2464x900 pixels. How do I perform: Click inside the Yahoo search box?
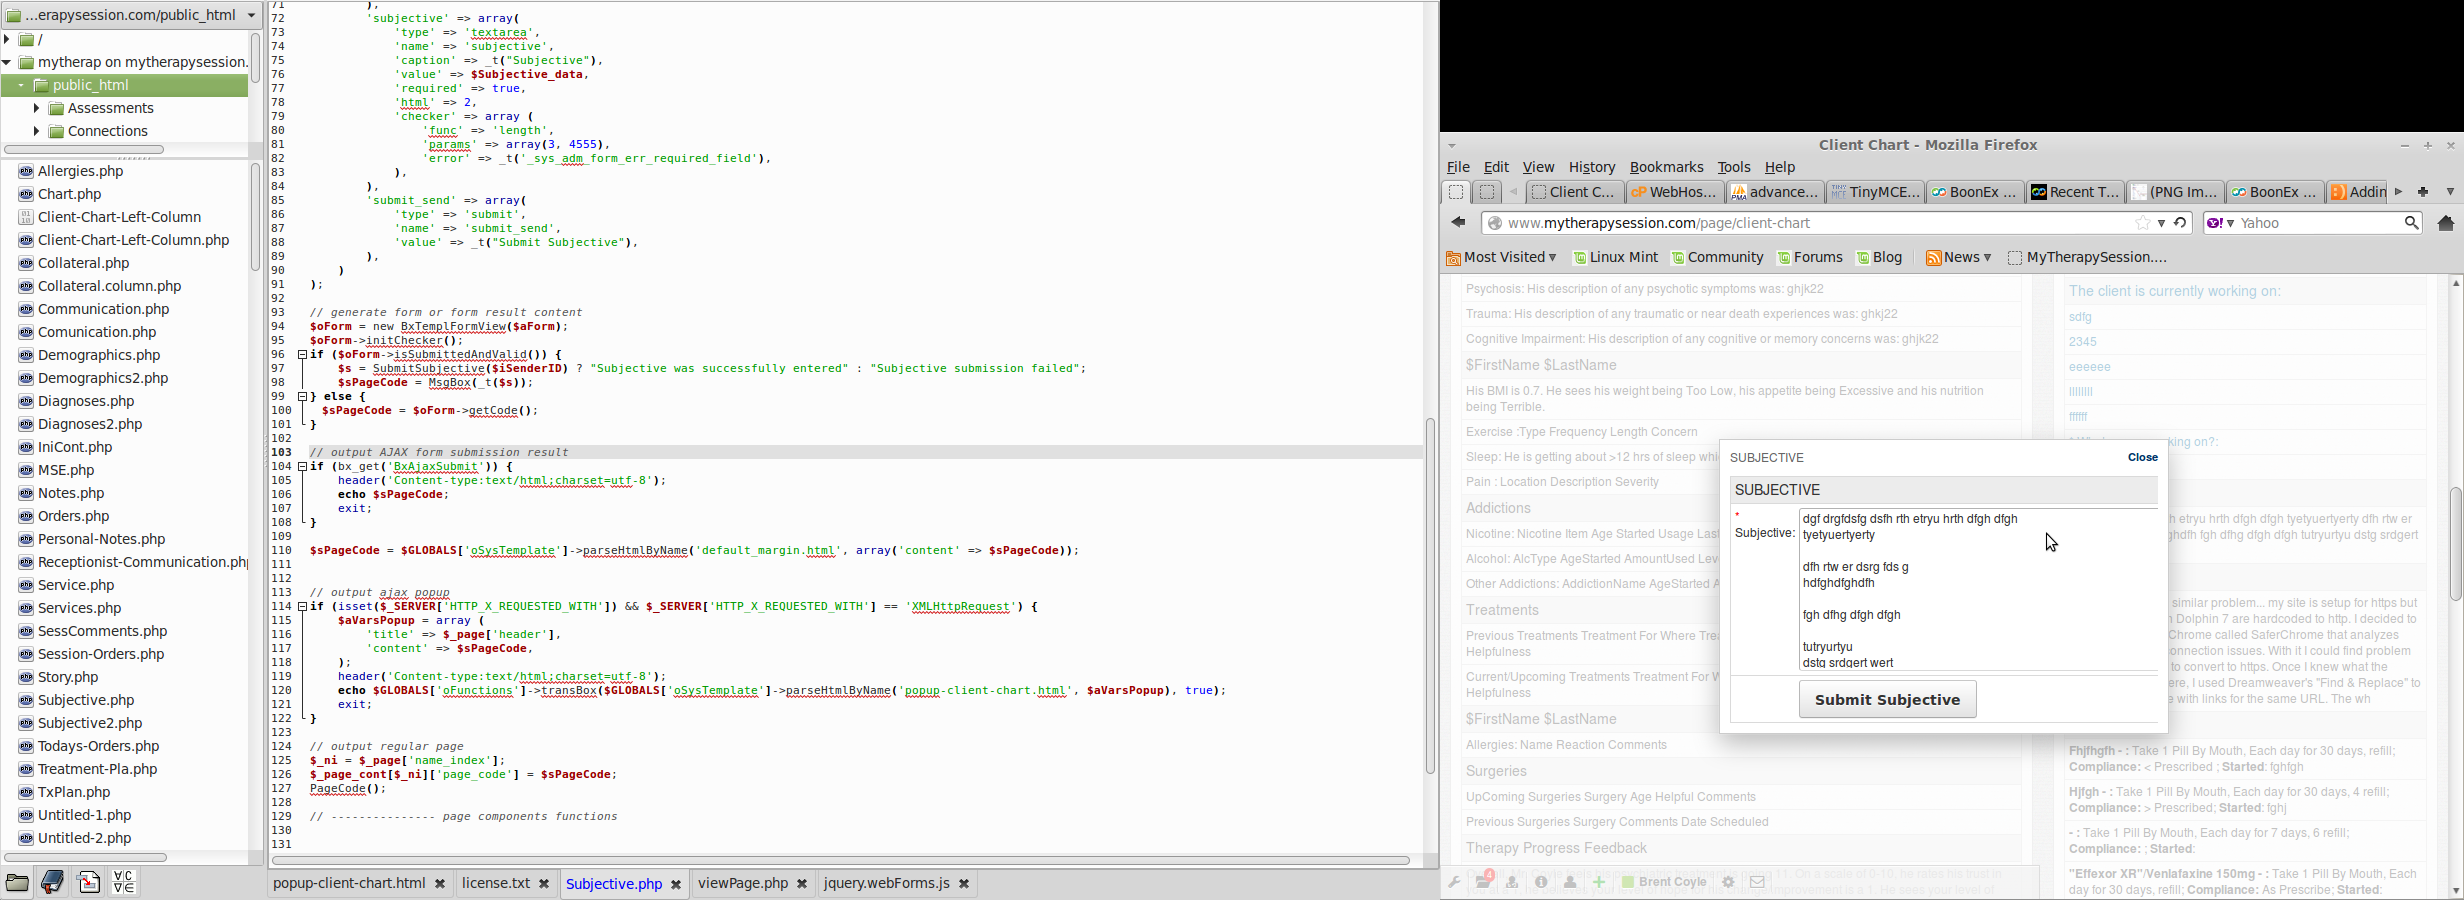click(x=2318, y=223)
